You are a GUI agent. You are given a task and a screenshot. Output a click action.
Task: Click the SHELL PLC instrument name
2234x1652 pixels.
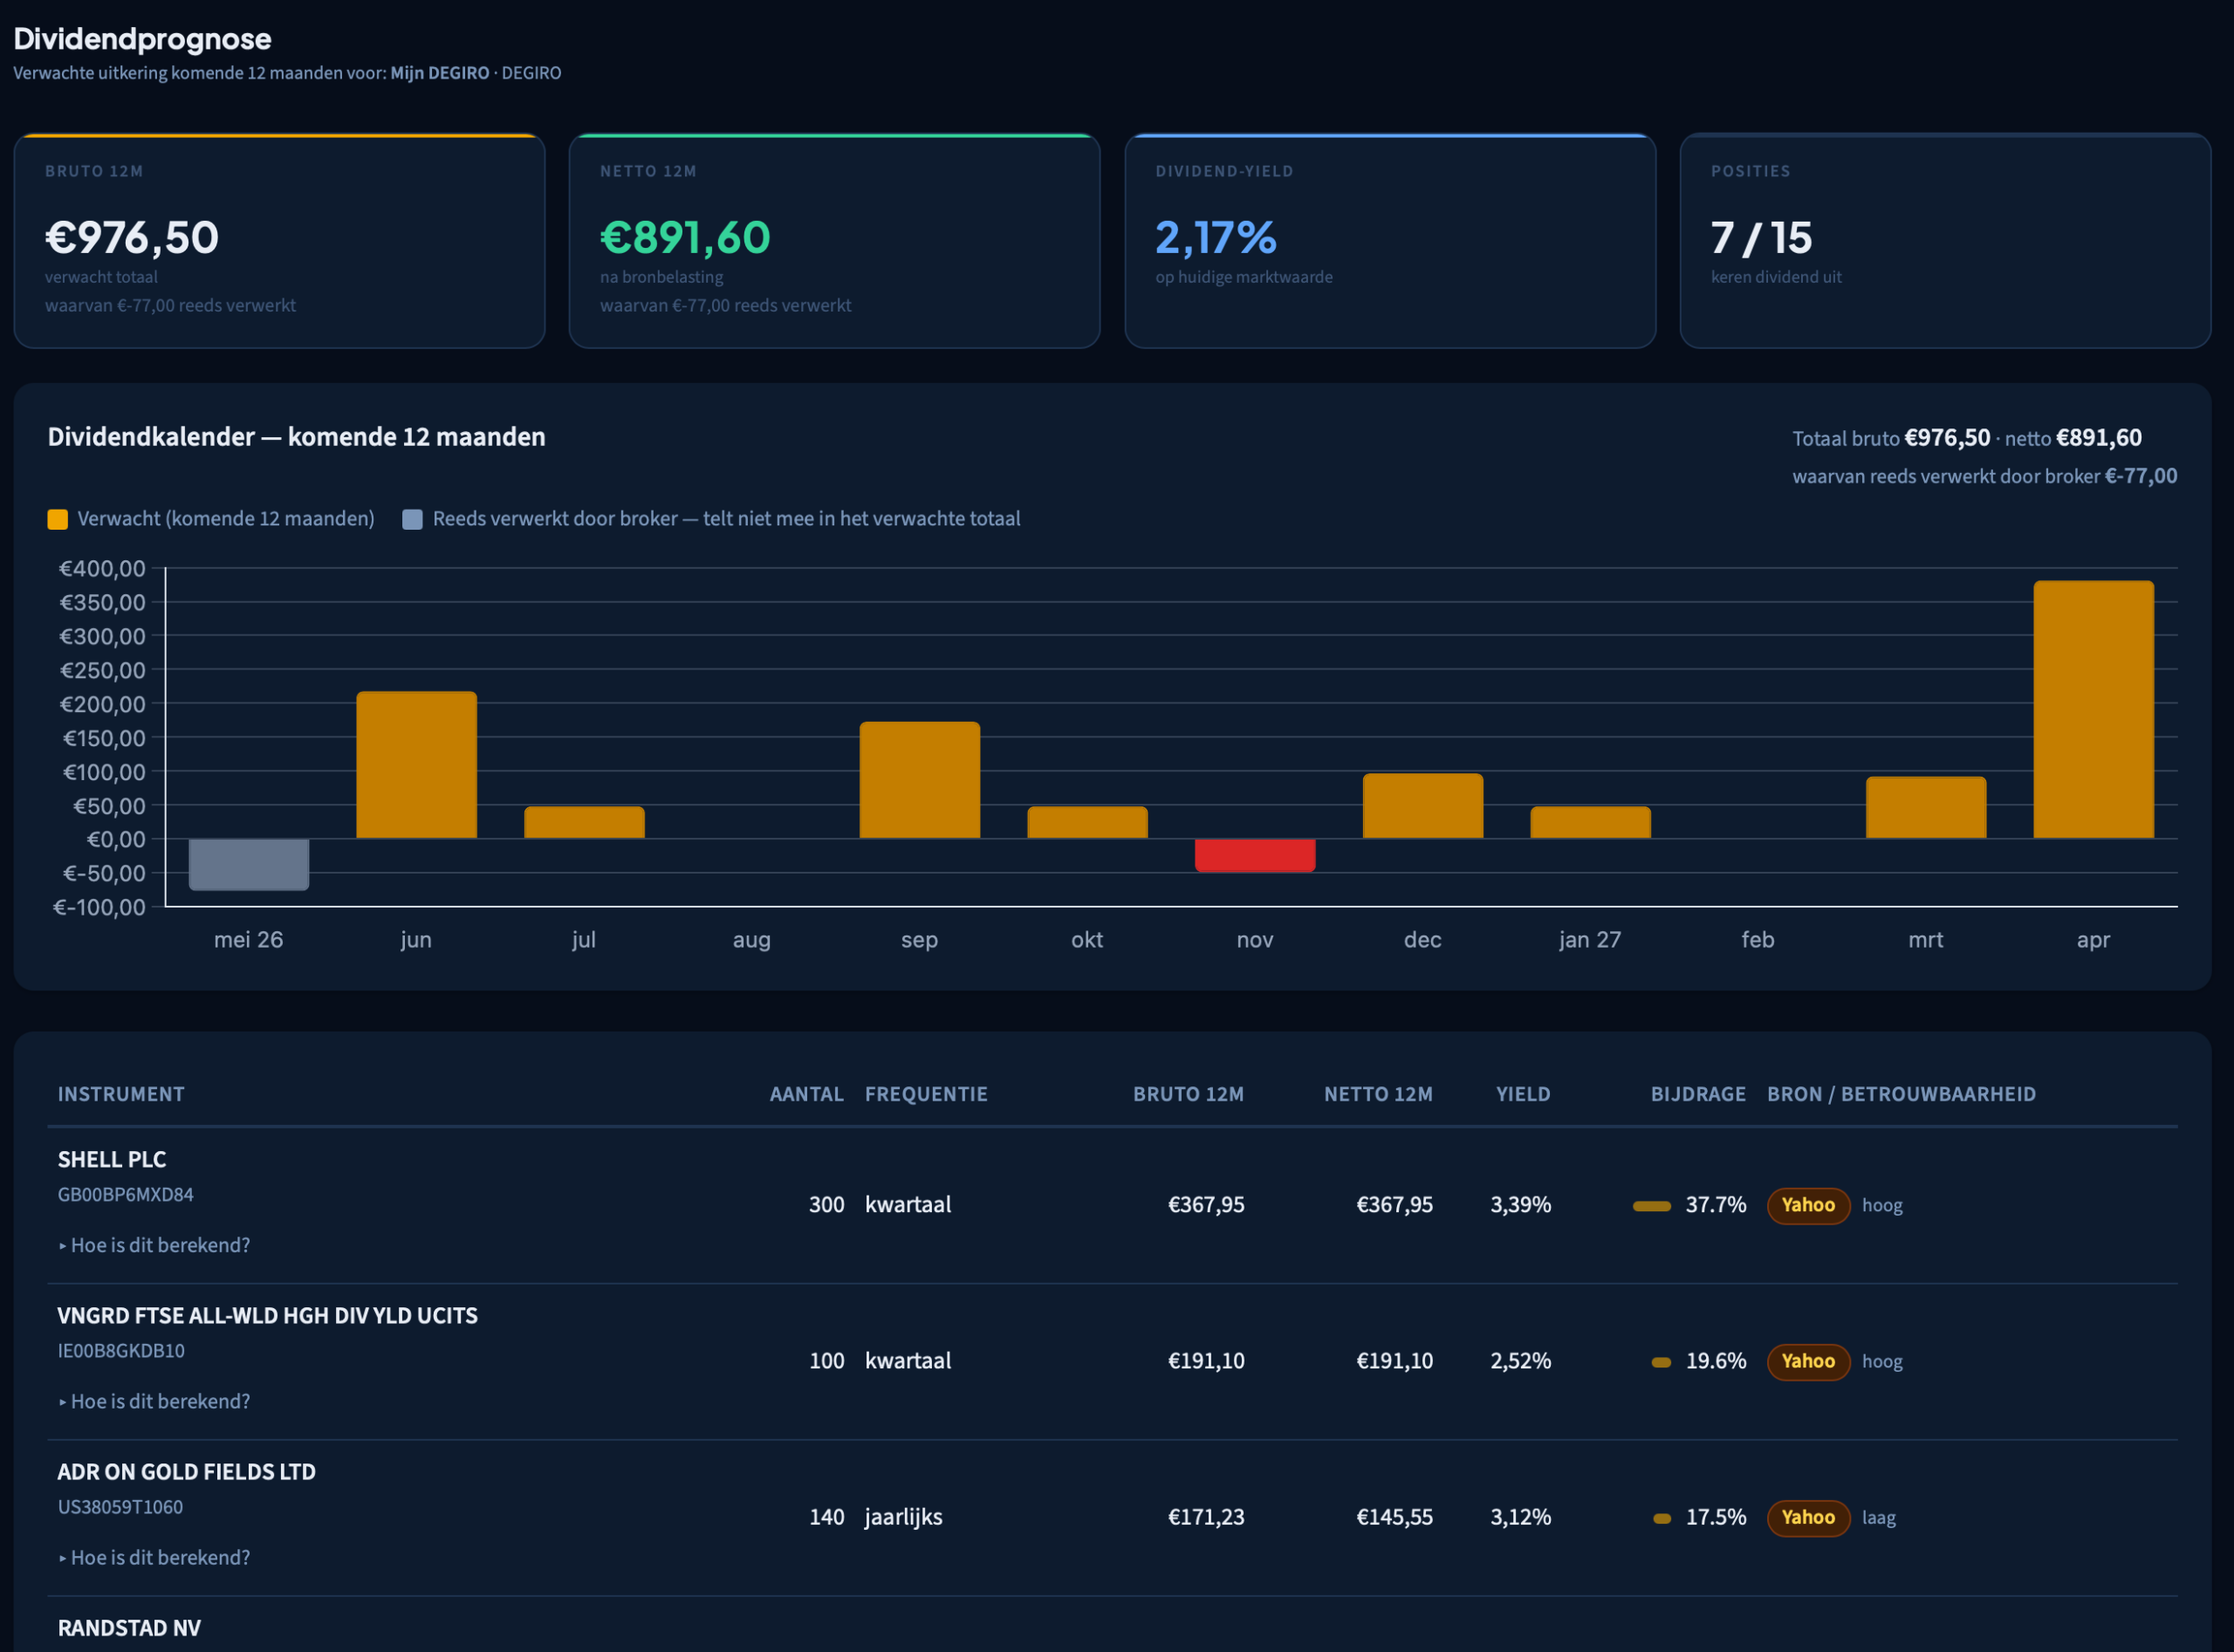(x=112, y=1159)
